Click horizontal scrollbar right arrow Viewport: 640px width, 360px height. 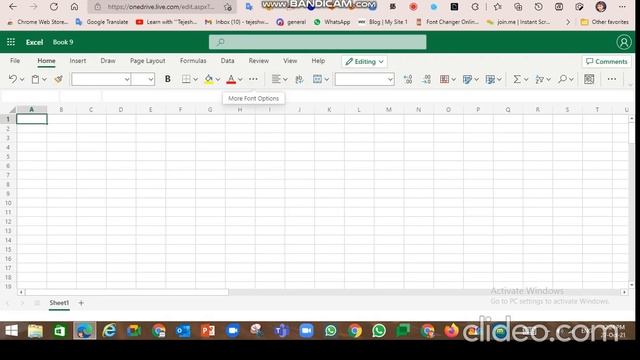(624, 292)
